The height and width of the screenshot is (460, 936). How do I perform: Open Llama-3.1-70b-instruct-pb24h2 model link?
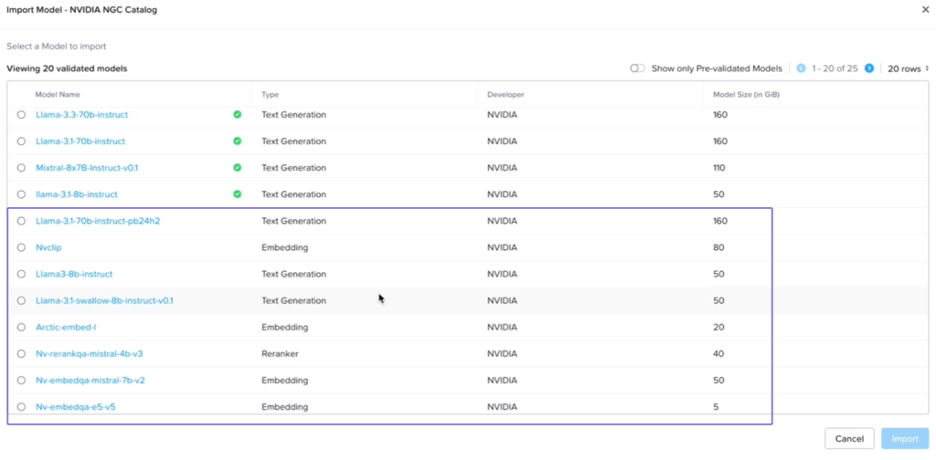point(98,221)
